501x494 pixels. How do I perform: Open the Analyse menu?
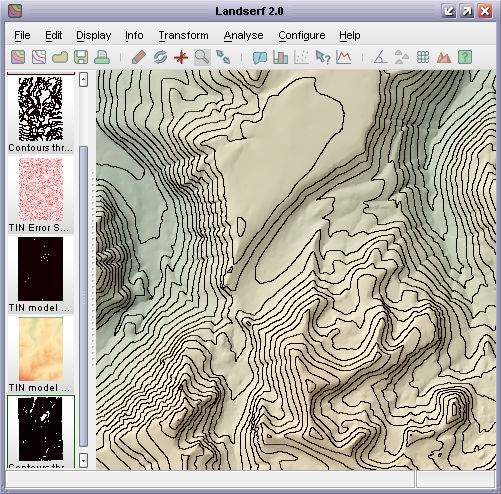[243, 35]
